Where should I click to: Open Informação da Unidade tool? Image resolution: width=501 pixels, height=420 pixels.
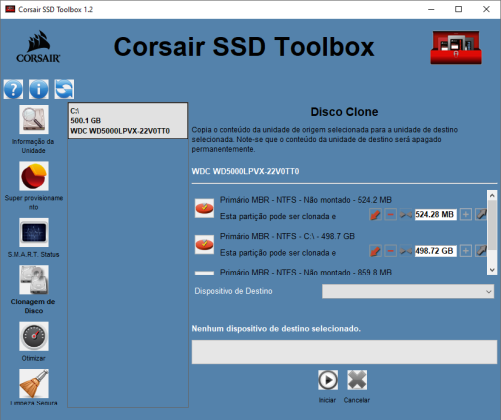point(34,119)
